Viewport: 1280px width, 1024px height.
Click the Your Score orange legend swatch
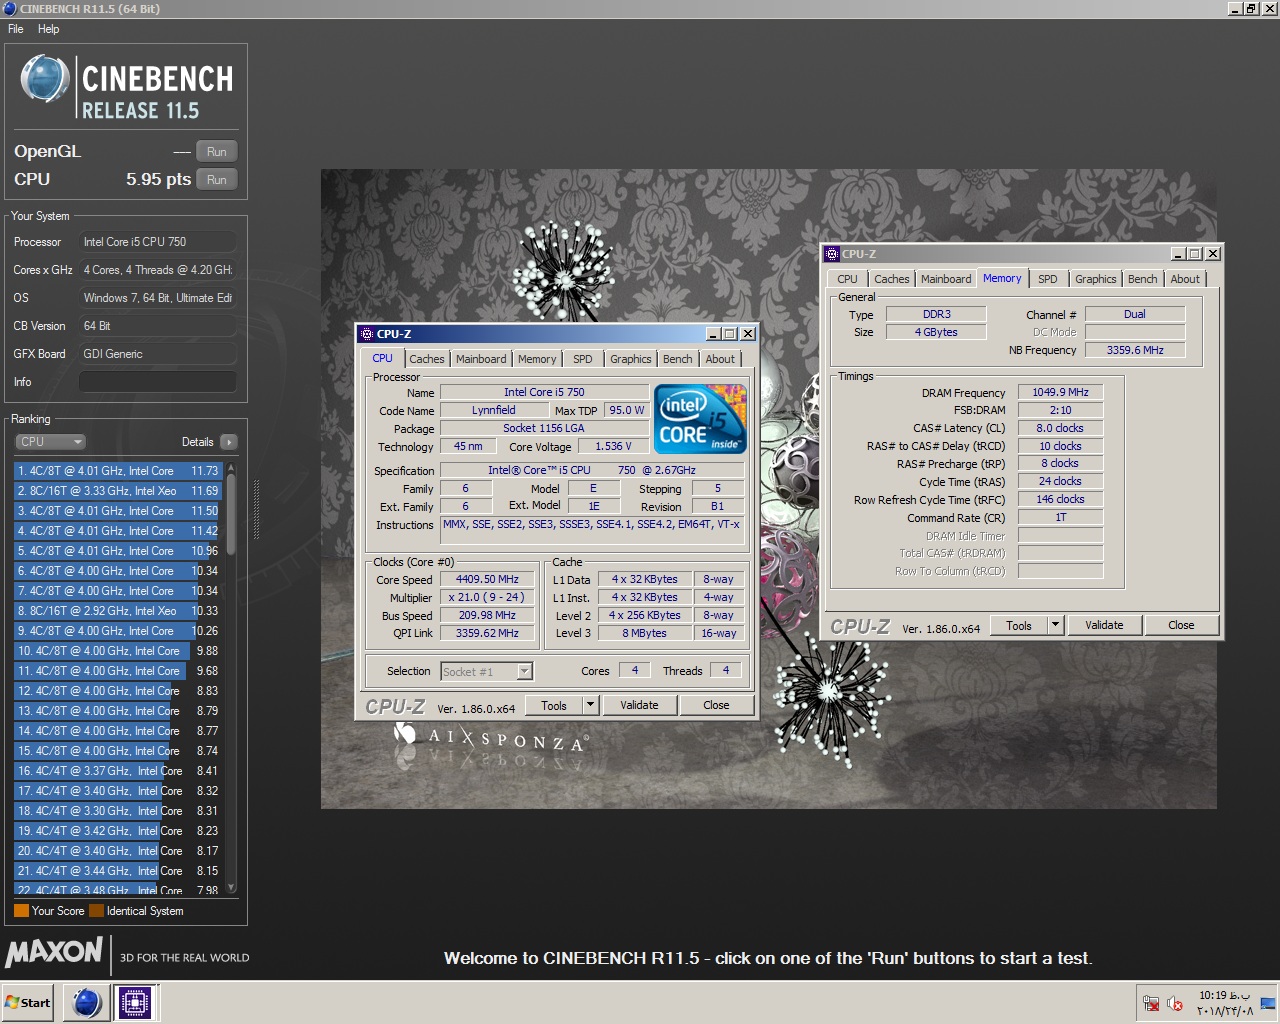coord(21,911)
